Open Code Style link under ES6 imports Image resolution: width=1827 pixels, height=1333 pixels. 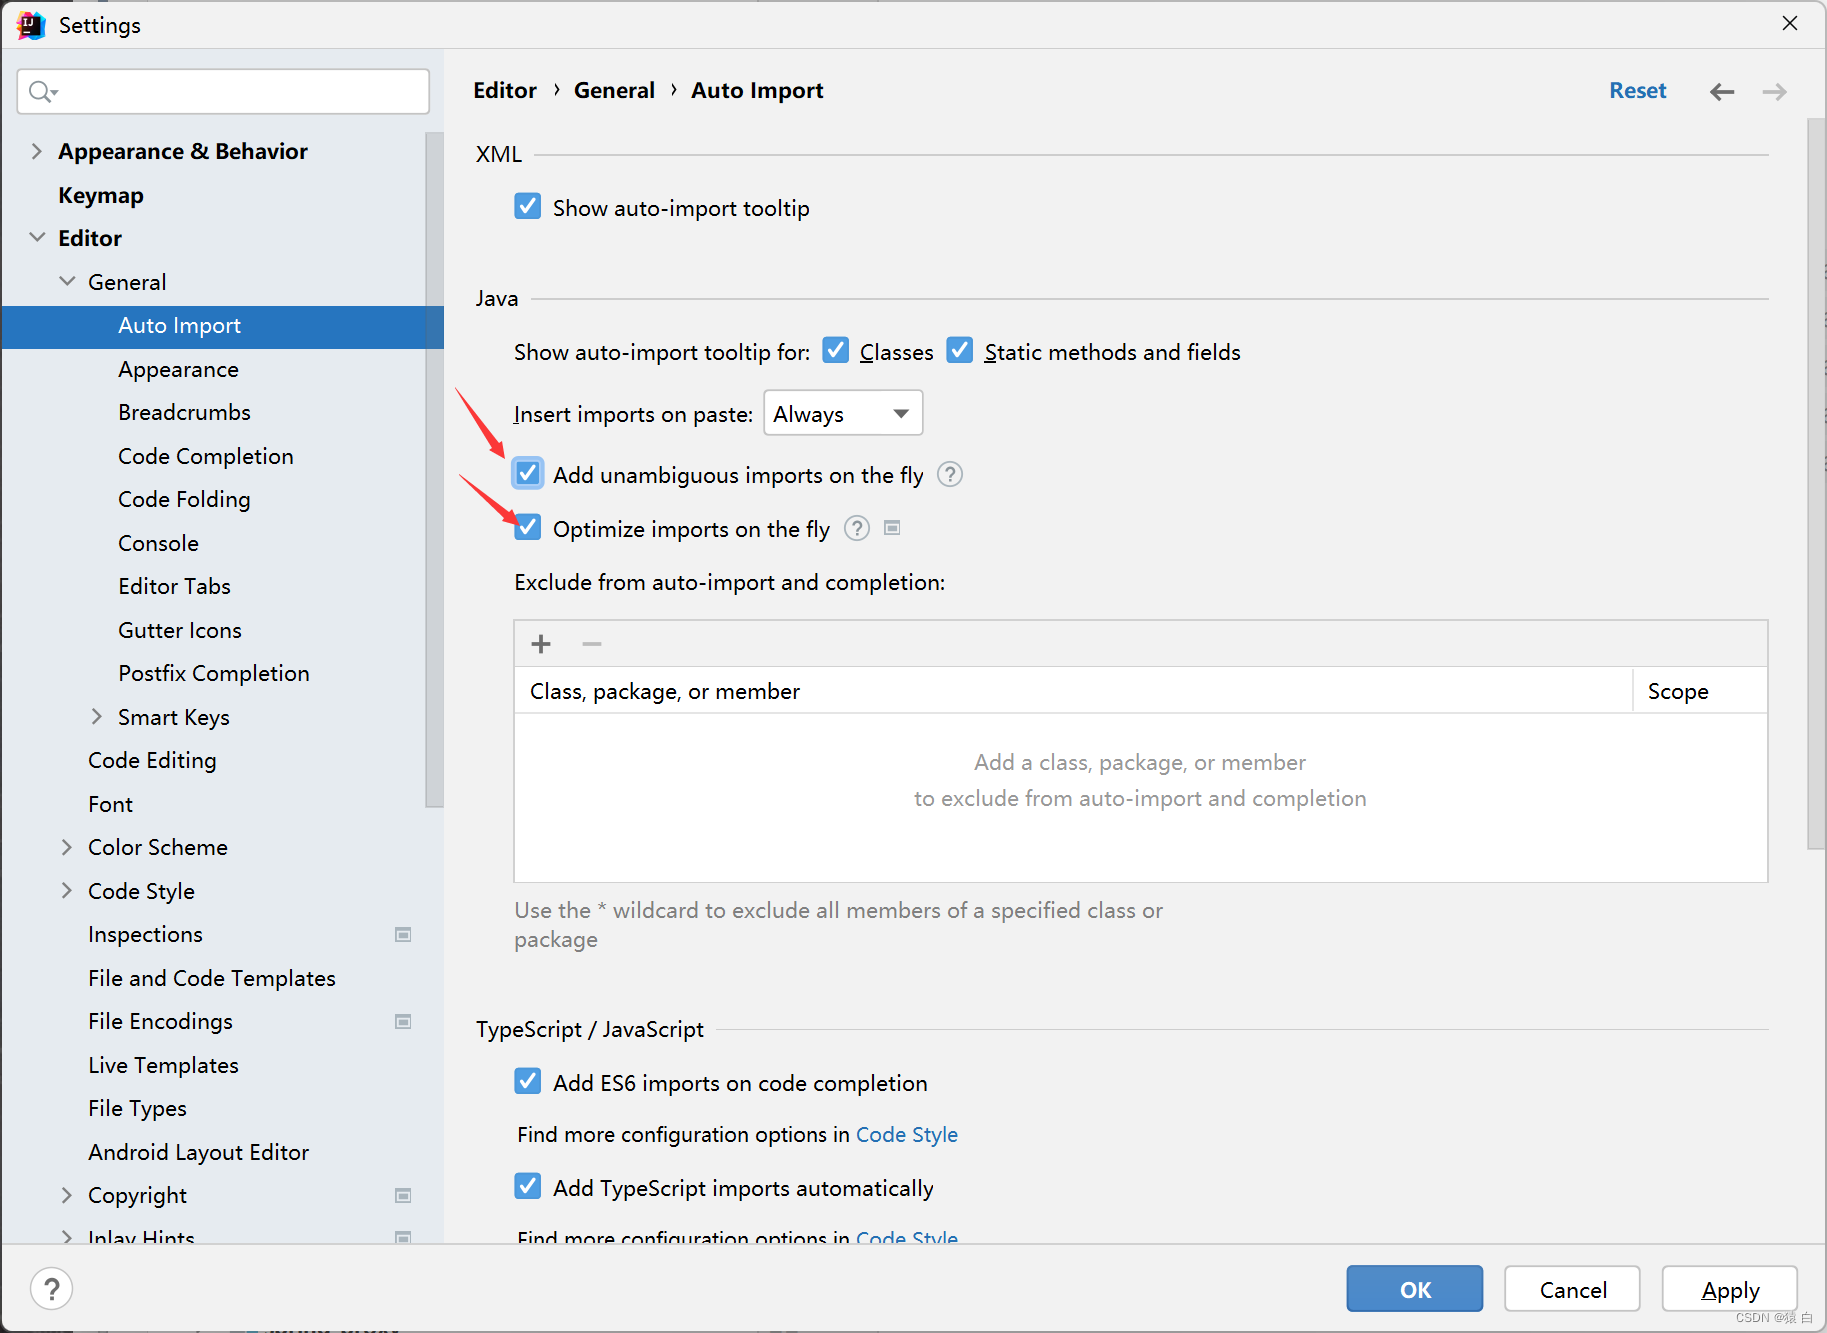tap(907, 1134)
